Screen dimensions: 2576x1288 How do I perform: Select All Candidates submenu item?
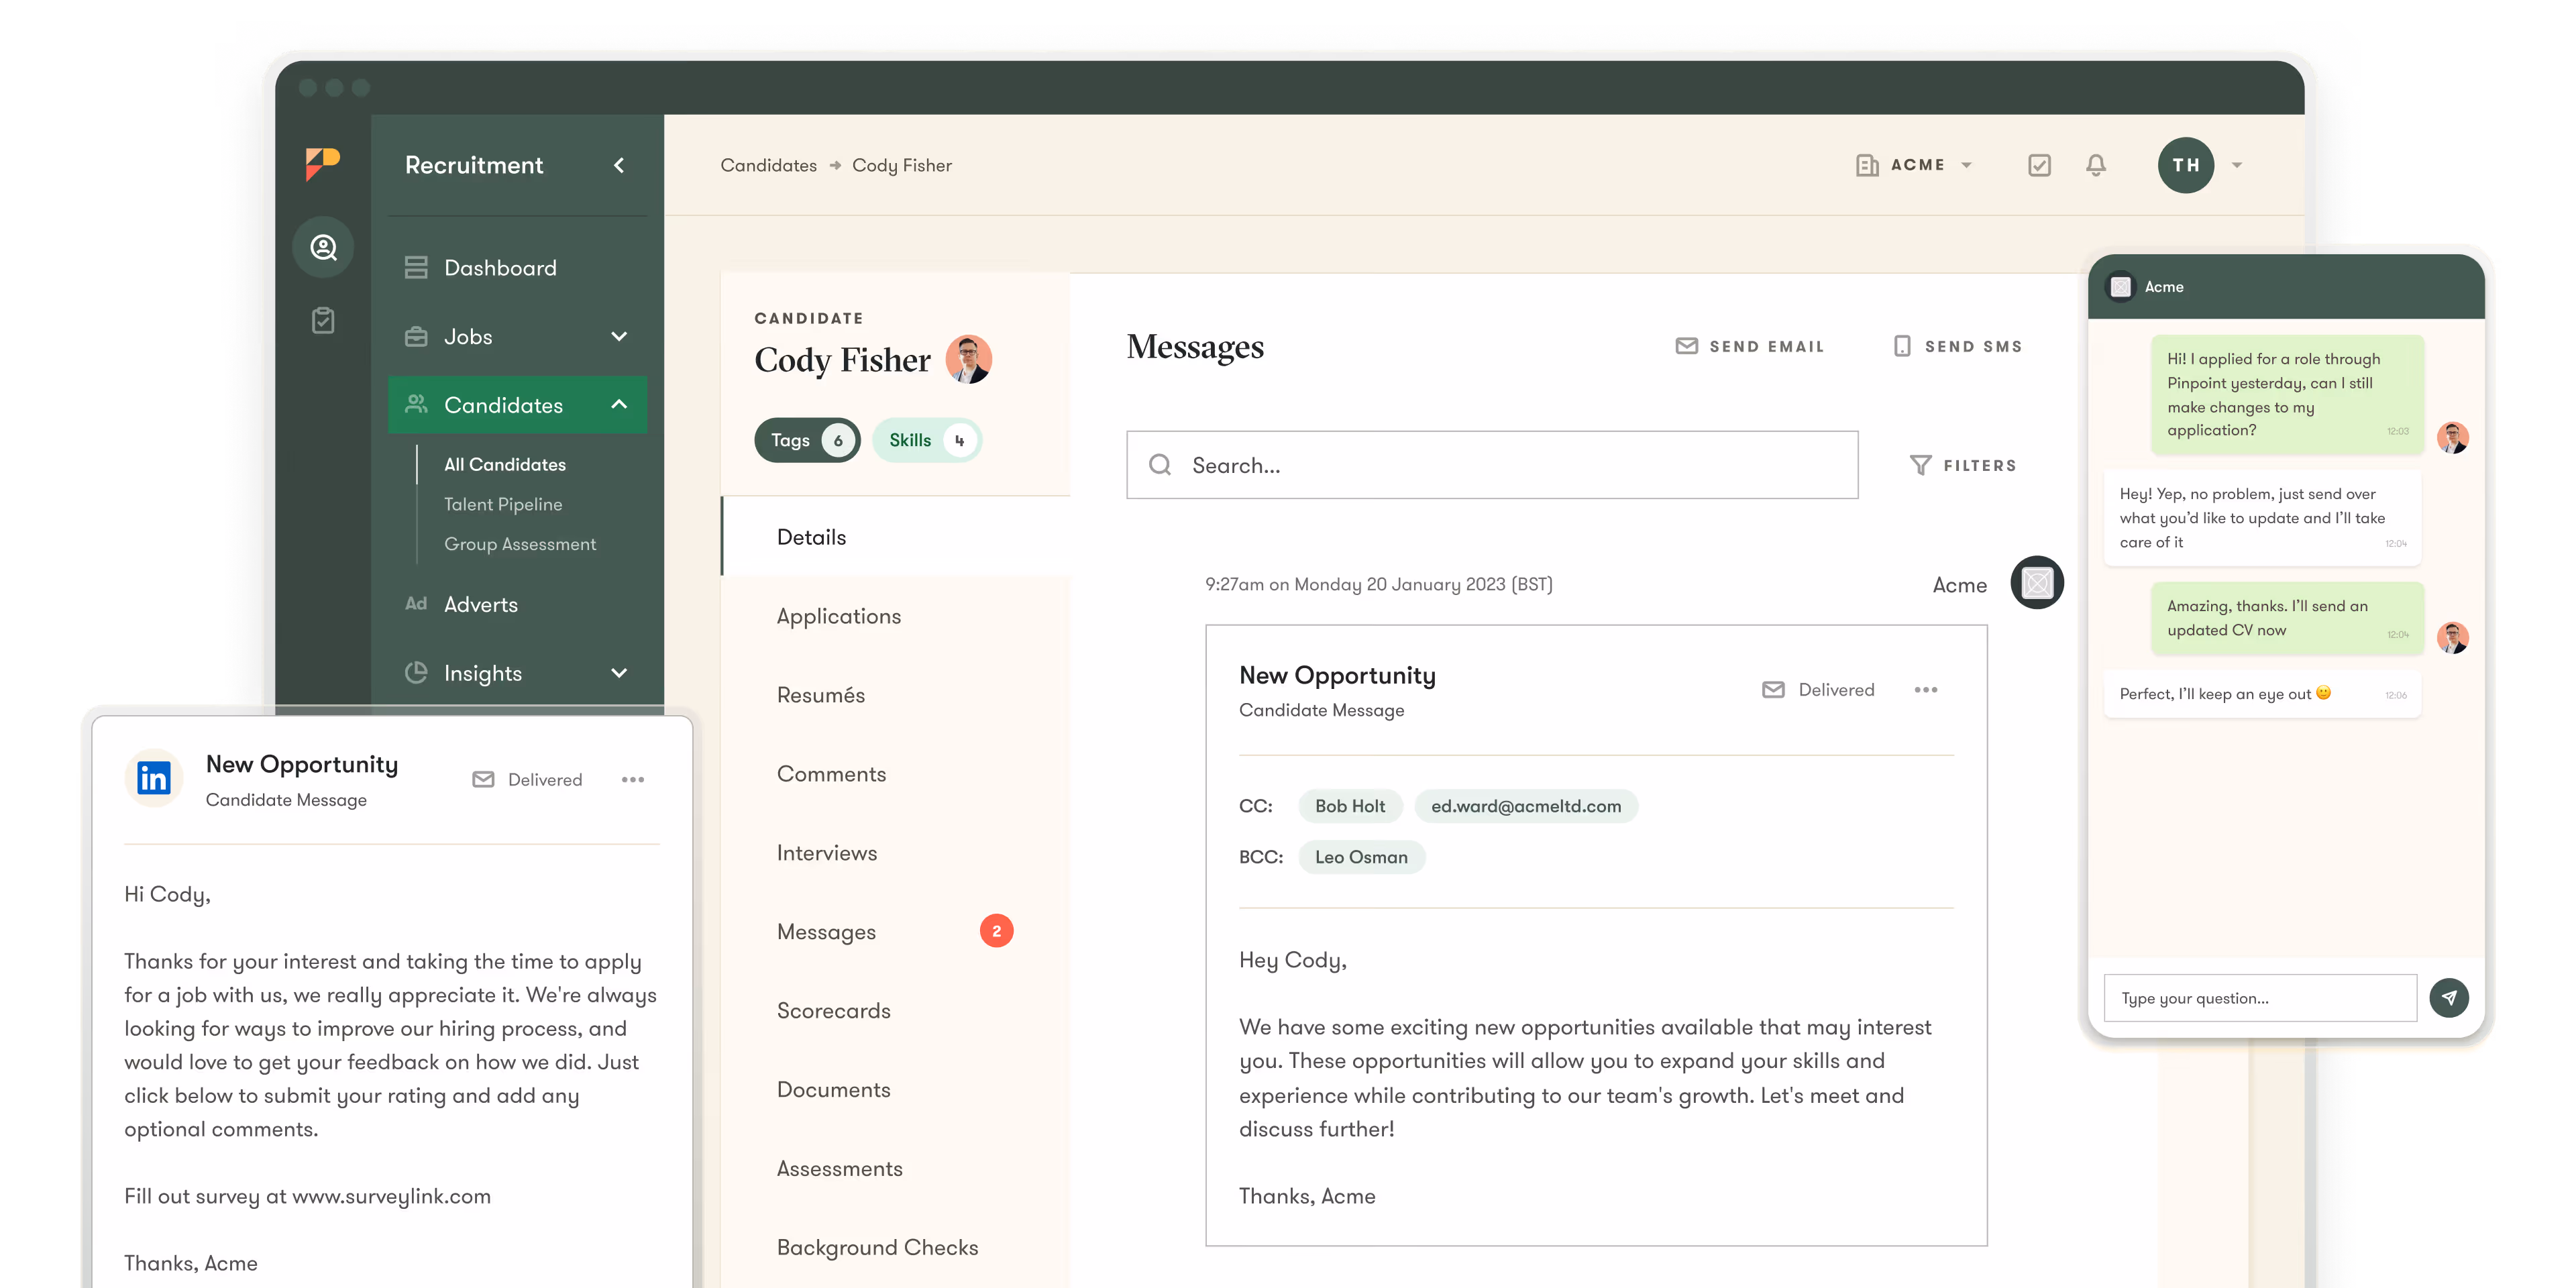click(505, 464)
